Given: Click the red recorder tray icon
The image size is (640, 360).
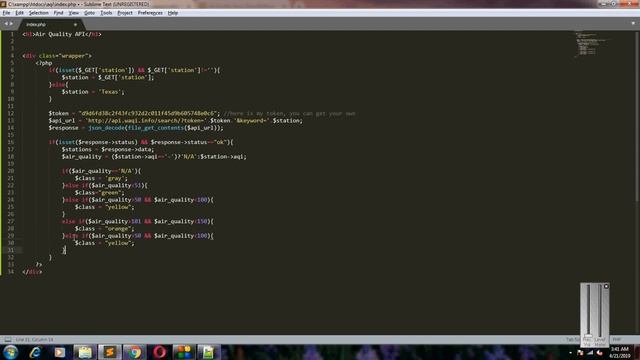Looking at the screenshot, I should pyautogui.click(x=599, y=353).
